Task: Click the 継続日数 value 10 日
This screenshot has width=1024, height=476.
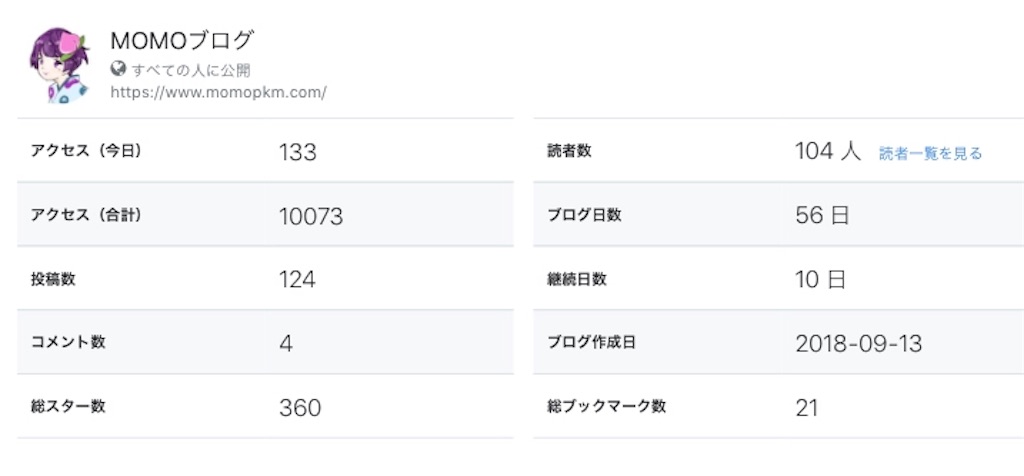Action: tap(821, 279)
